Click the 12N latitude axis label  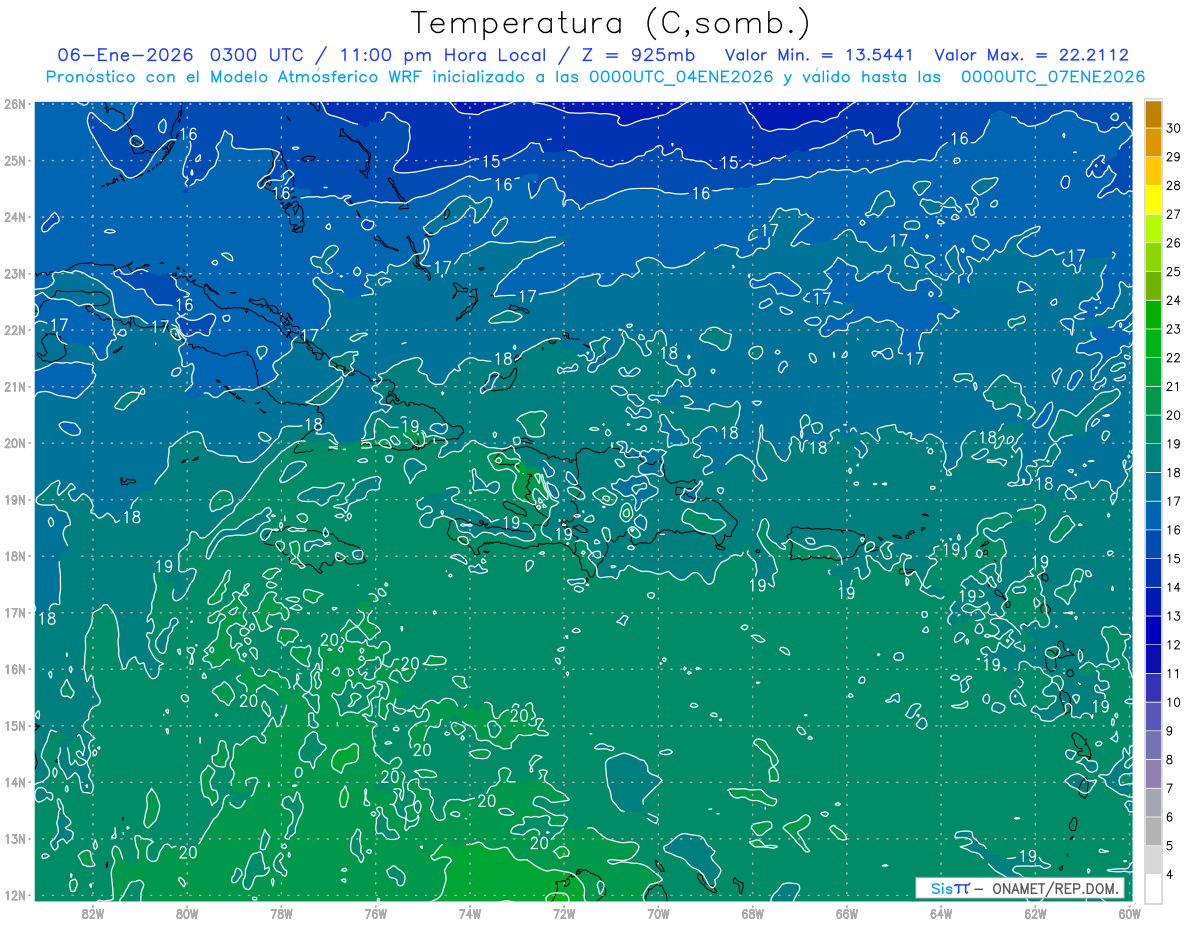click(x=14, y=895)
